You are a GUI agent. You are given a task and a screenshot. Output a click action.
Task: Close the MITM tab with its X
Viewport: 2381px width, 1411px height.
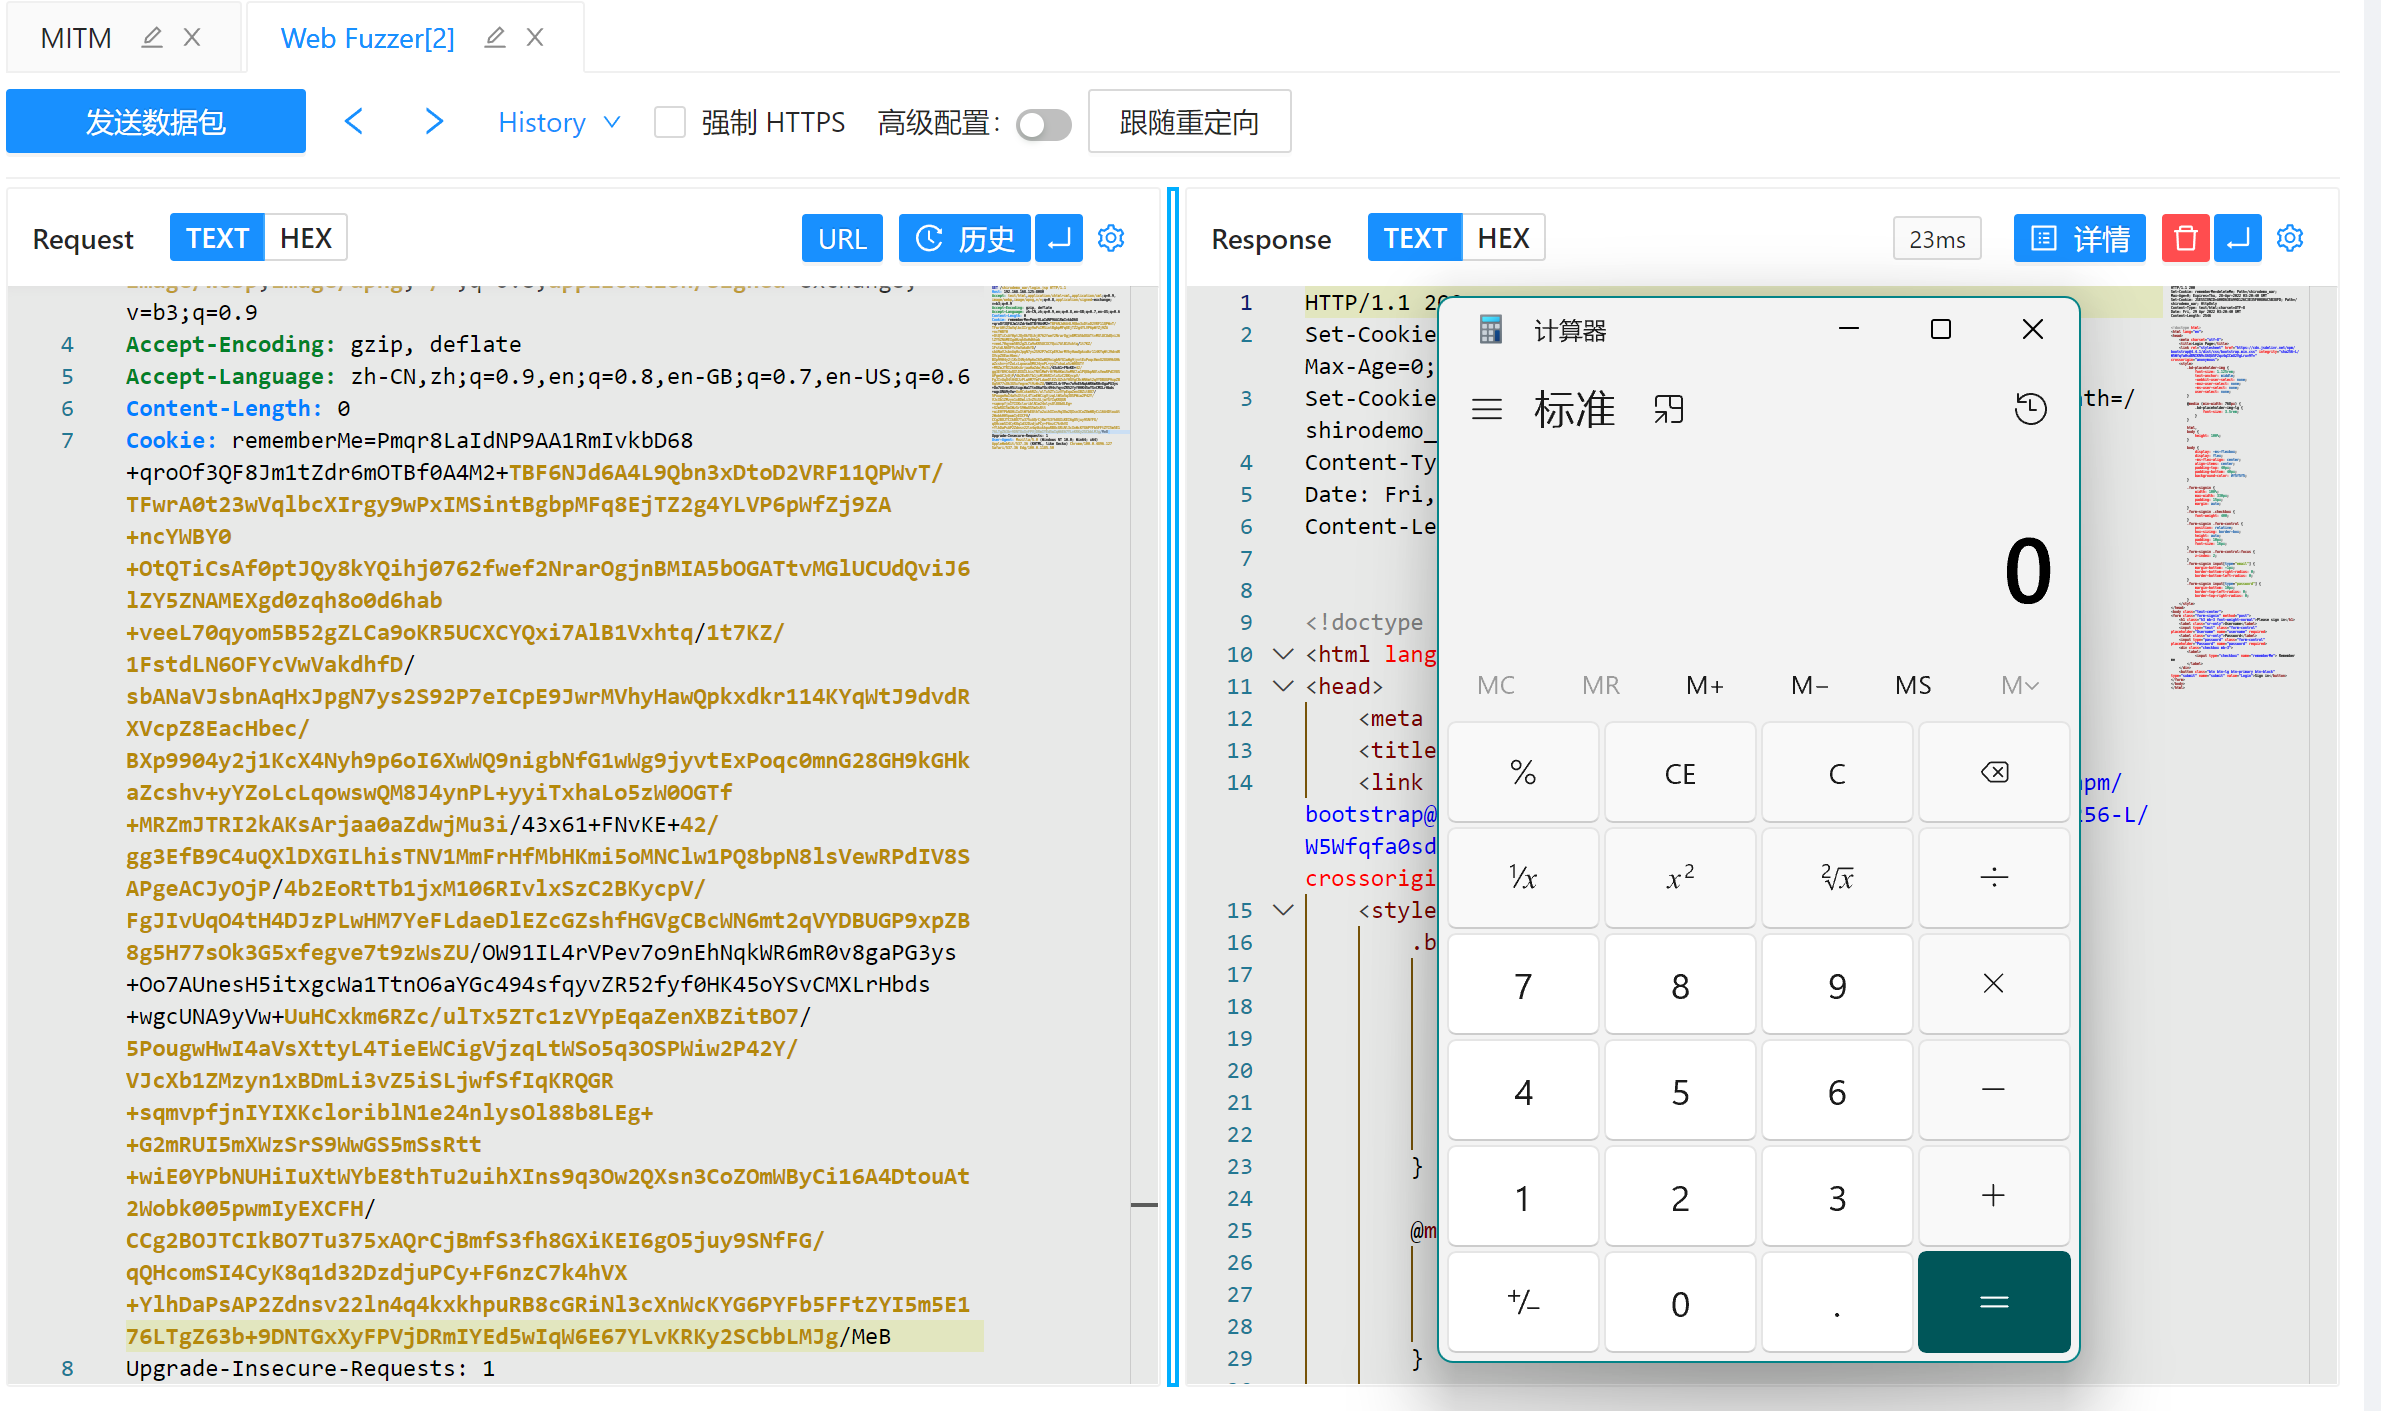(x=192, y=38)
